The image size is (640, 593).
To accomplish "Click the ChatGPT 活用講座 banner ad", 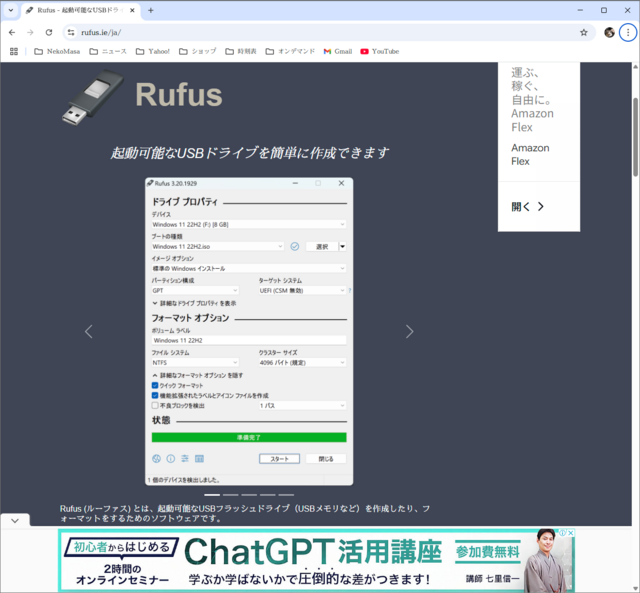I will click(x=316, y=560).
